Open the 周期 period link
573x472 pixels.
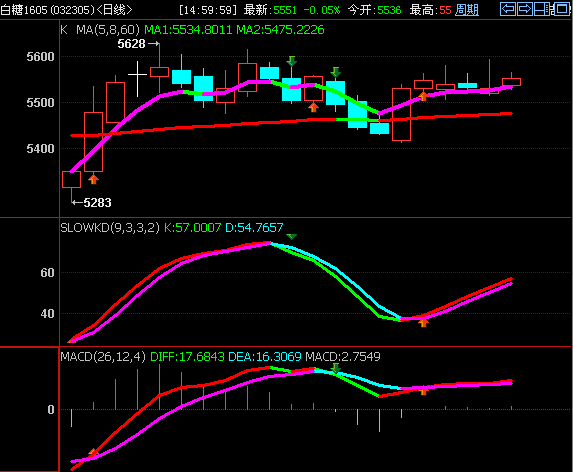(467, 10)
